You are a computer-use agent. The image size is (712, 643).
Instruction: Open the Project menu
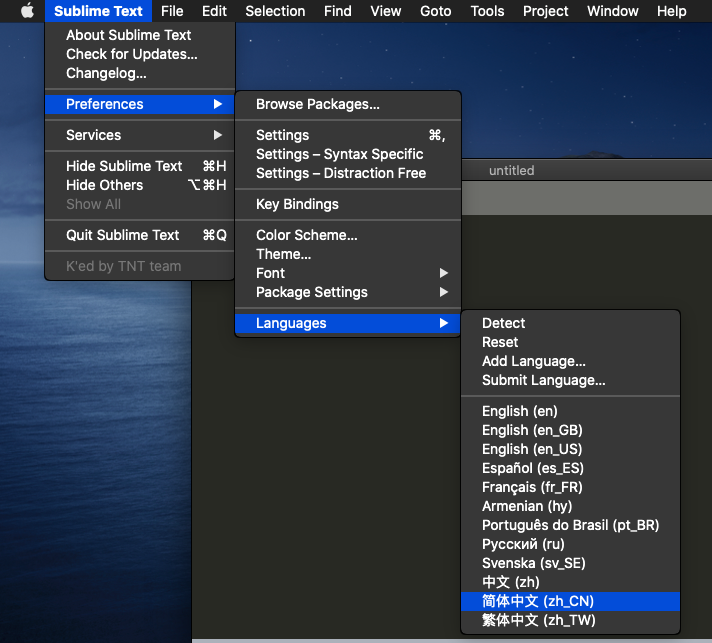point(545,10)
